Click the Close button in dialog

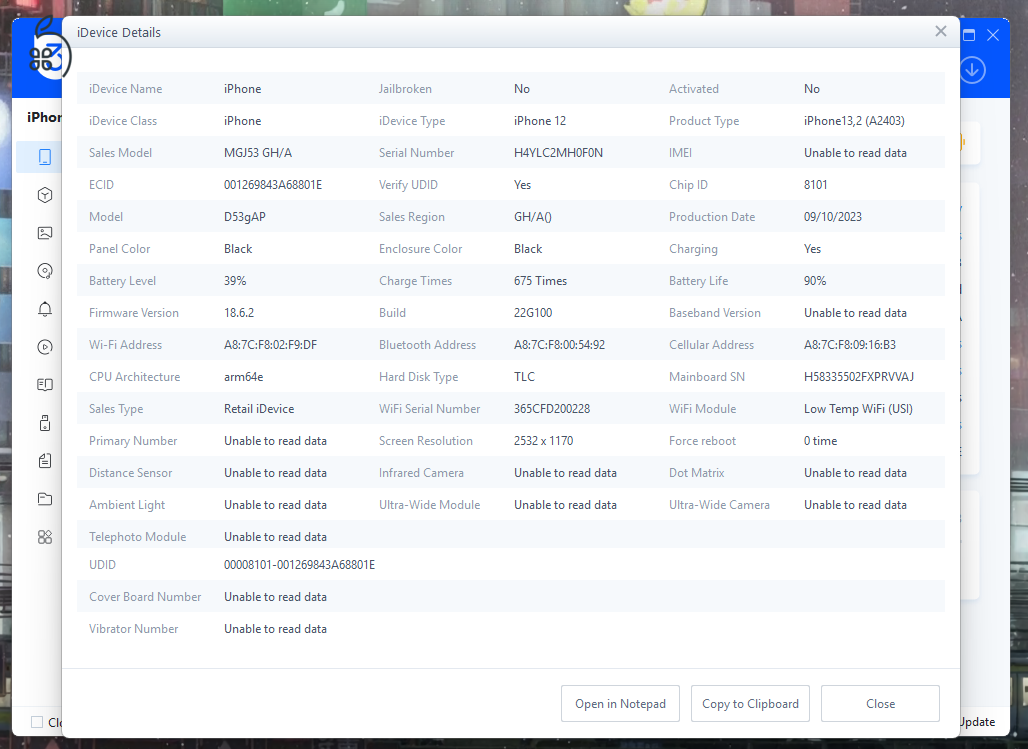[880, 704]
